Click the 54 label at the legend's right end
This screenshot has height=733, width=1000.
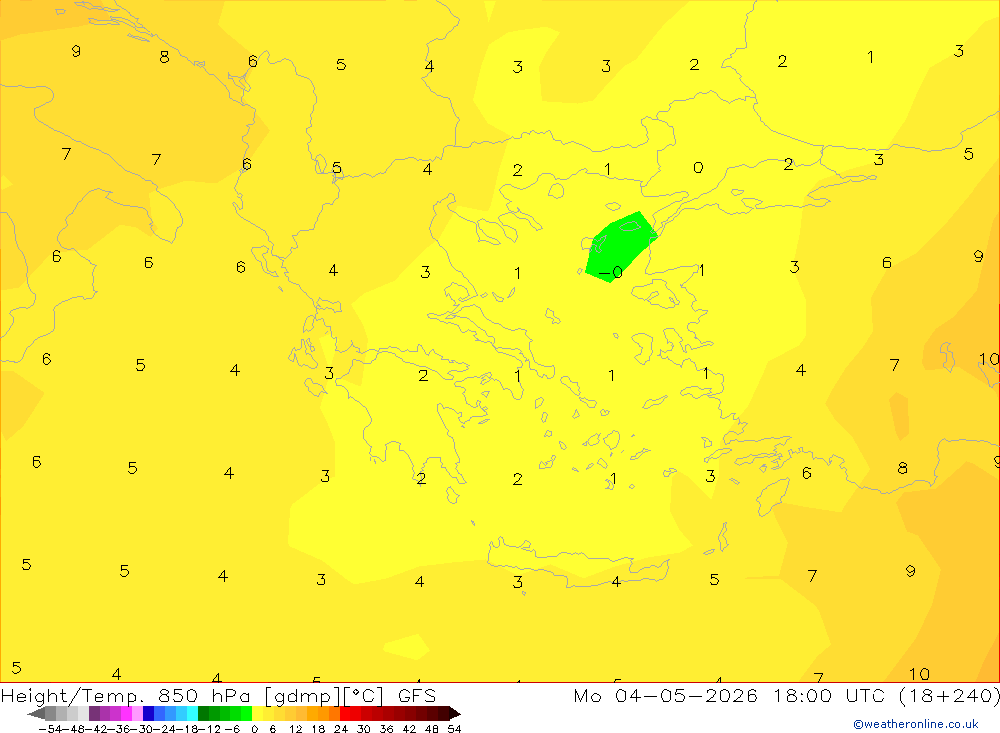tap(454, 729)
